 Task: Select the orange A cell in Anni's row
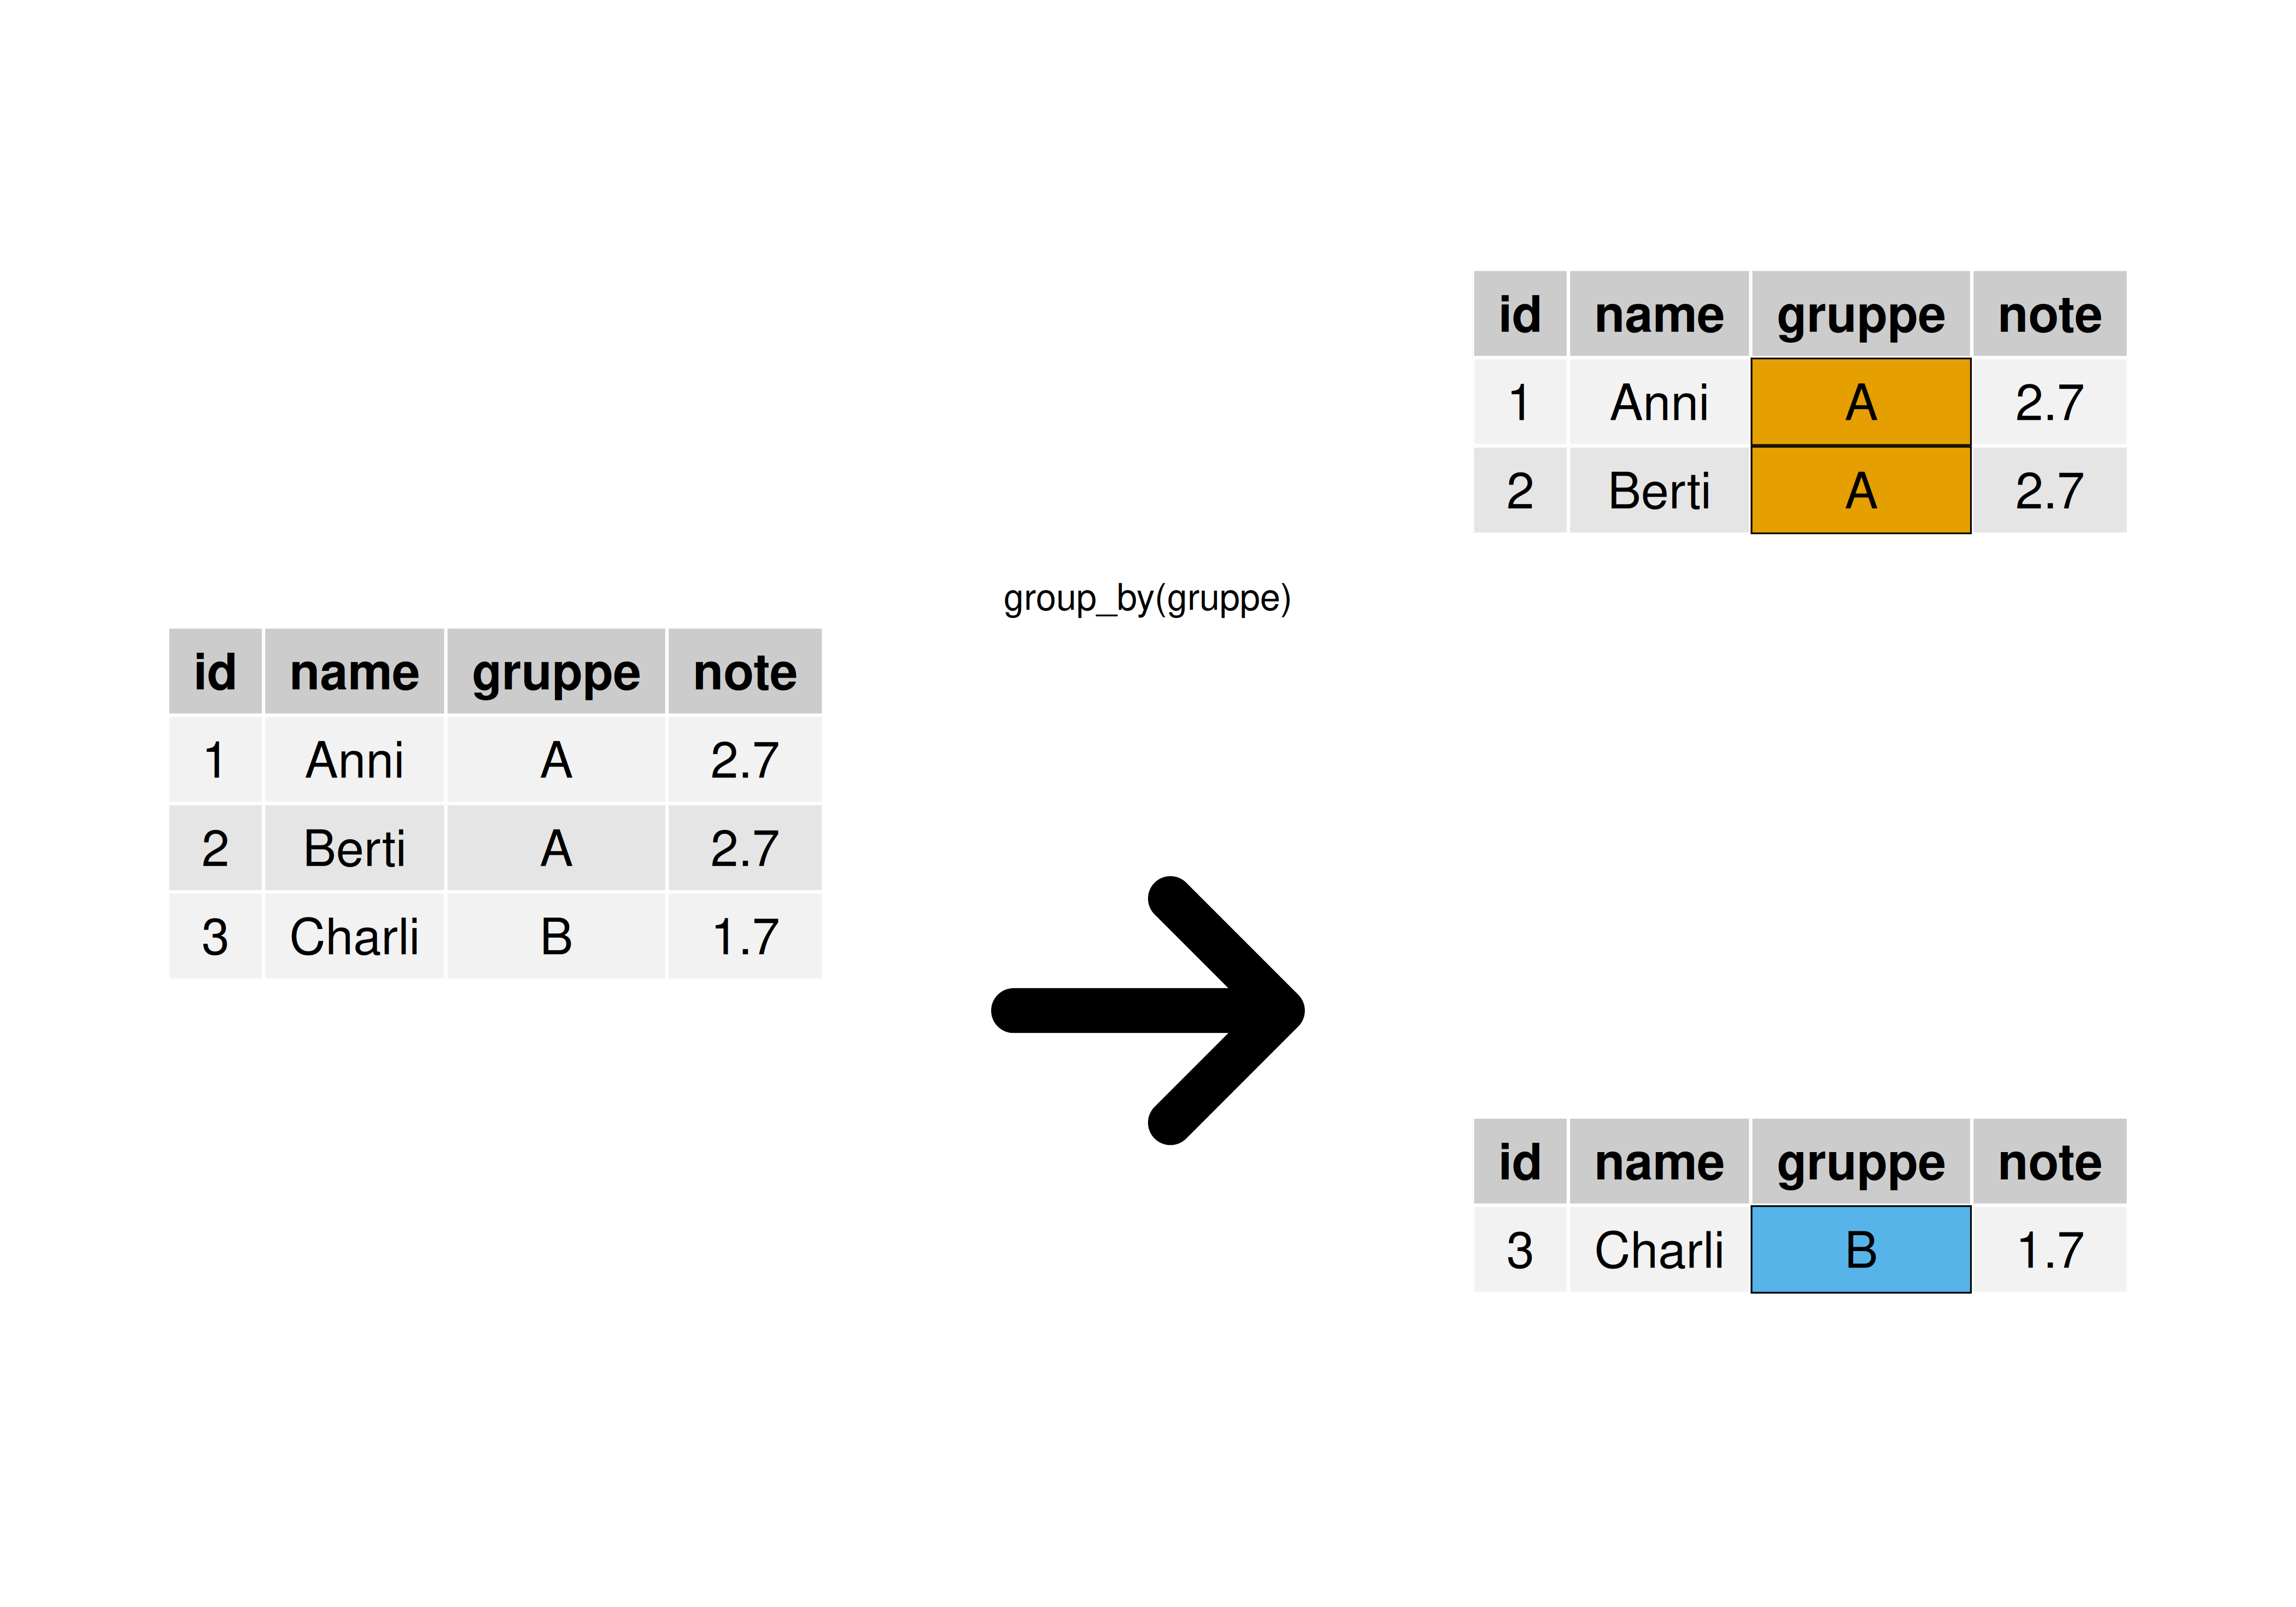click(x=1860, y=402)
